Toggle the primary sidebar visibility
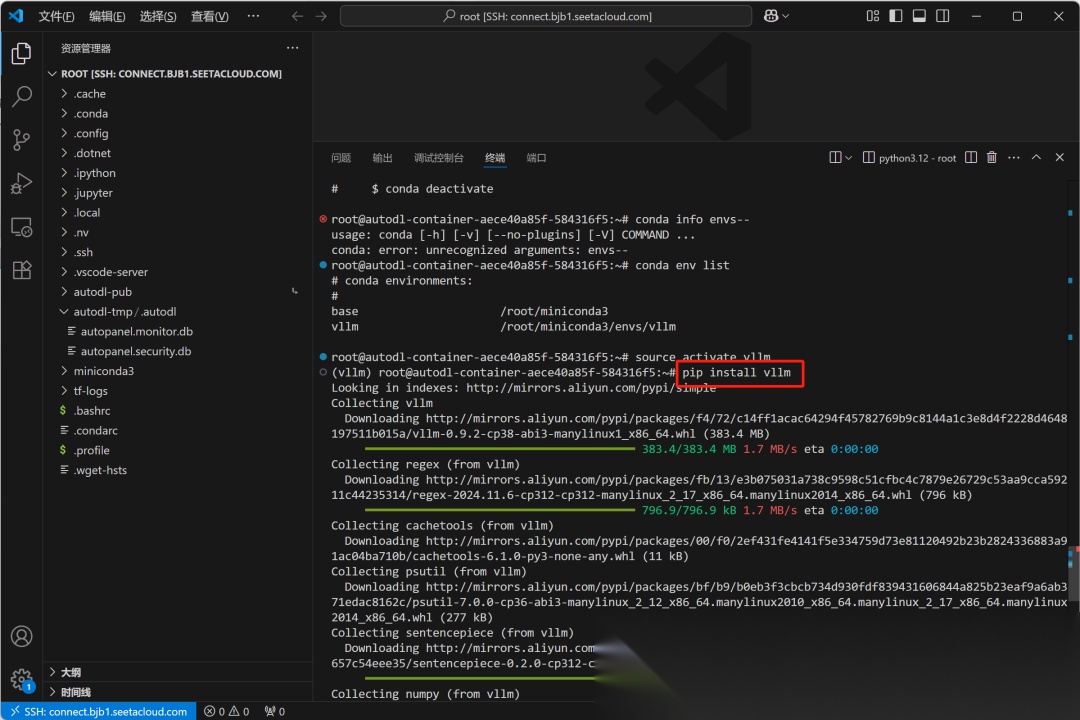1080x720 pixels. (x=895, y=16)
